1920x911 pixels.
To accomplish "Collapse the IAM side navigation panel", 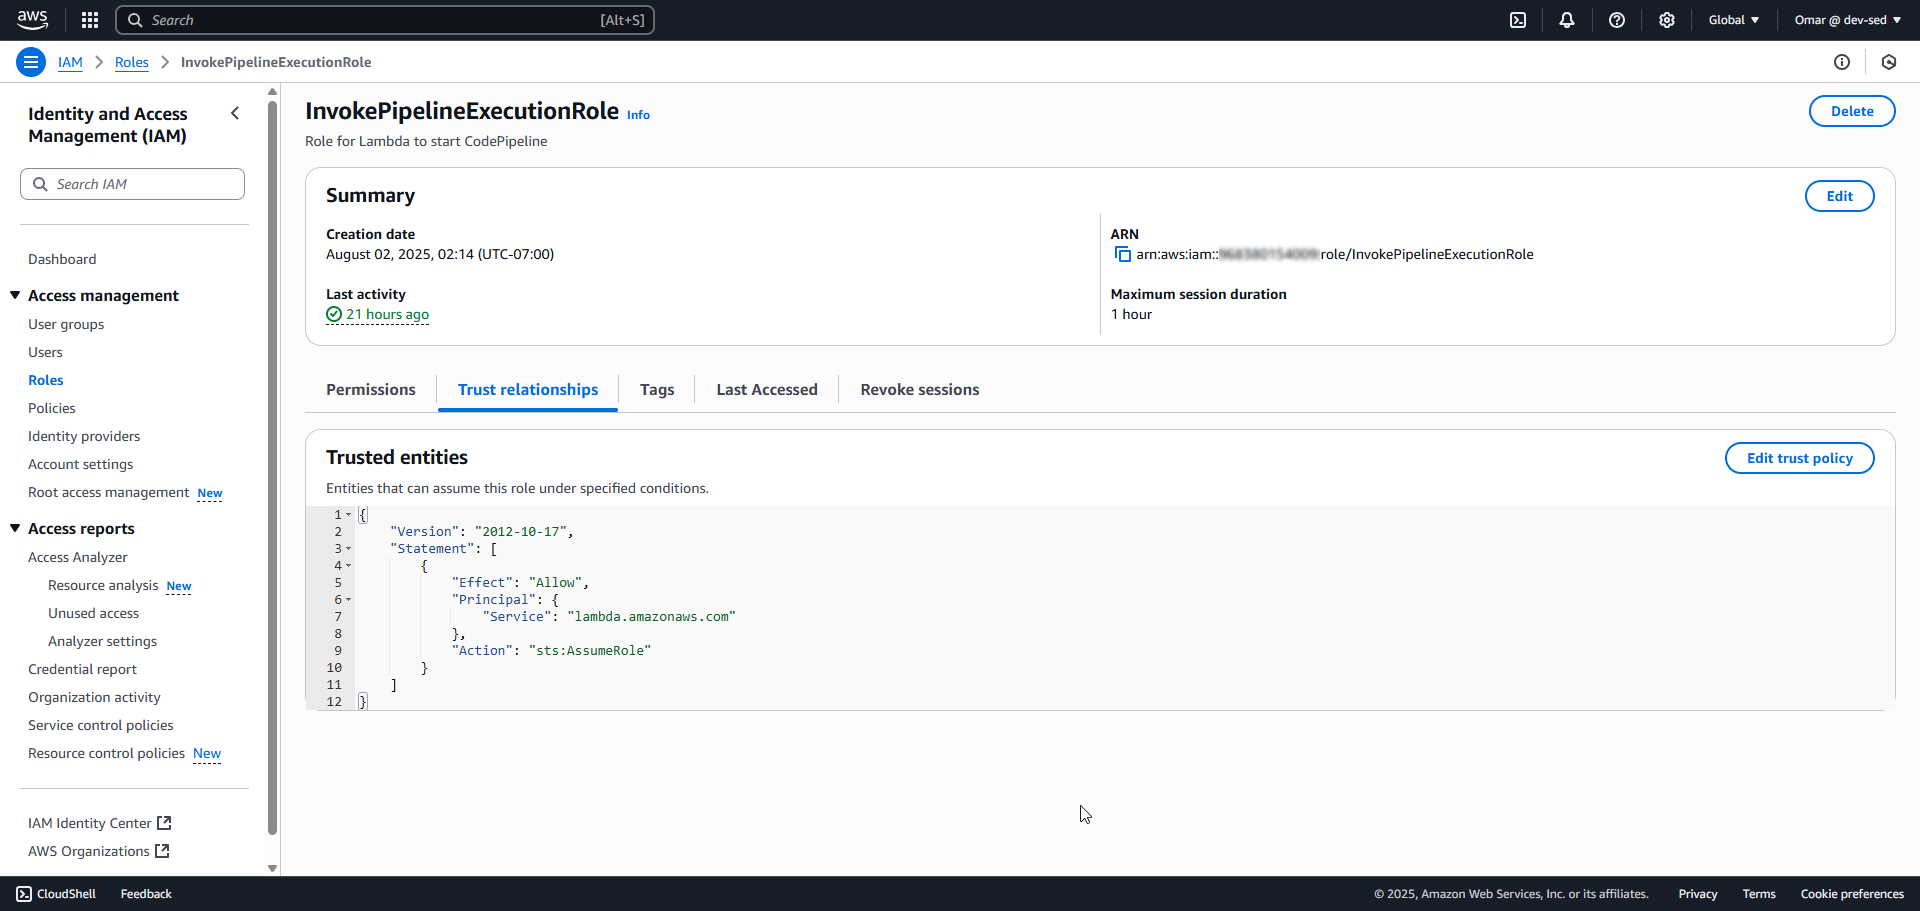I will [x=235, y=113].
